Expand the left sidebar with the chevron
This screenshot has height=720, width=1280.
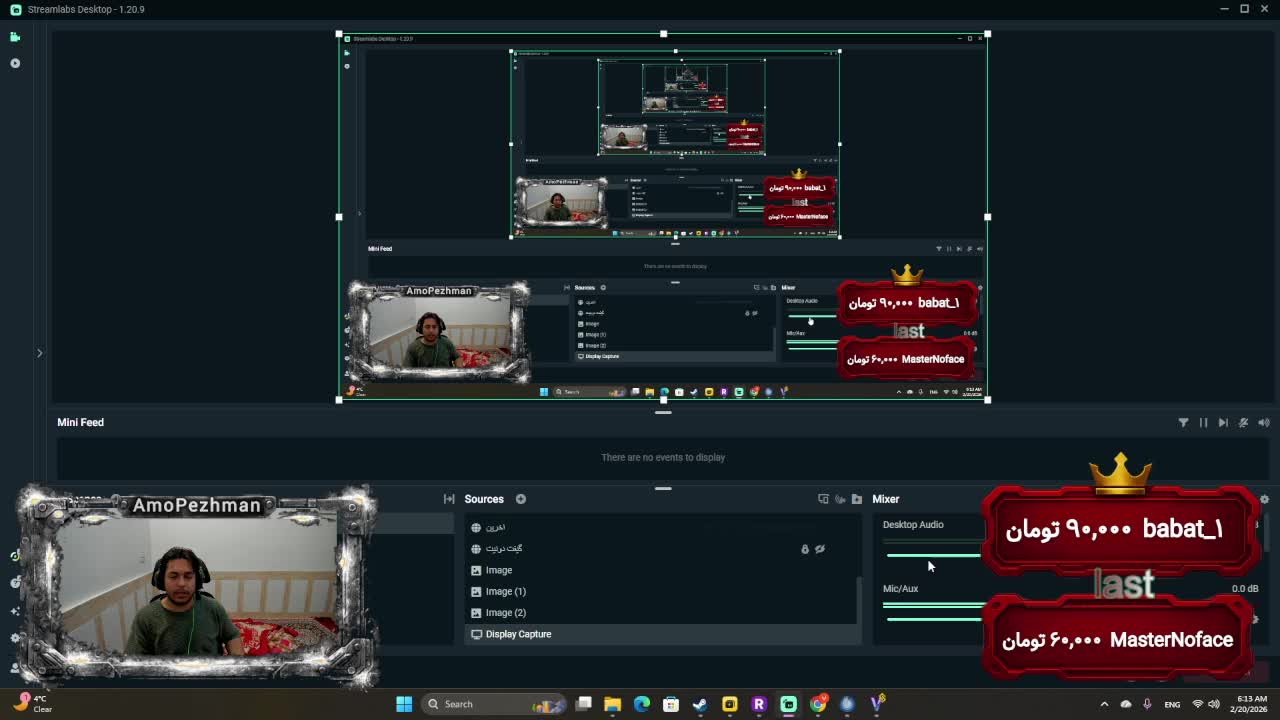(x=40, y=353)
